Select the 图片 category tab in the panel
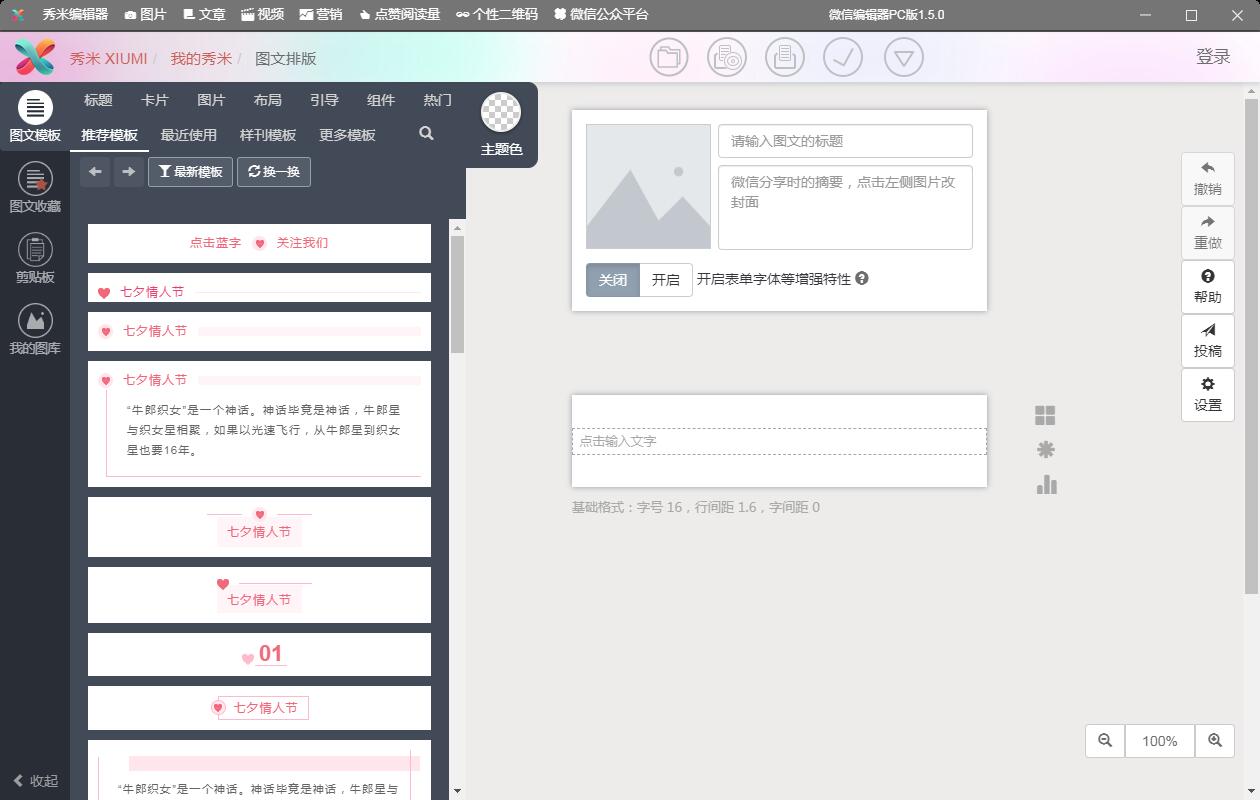This screenshot has width=1260, height=800. coord(211,100)
